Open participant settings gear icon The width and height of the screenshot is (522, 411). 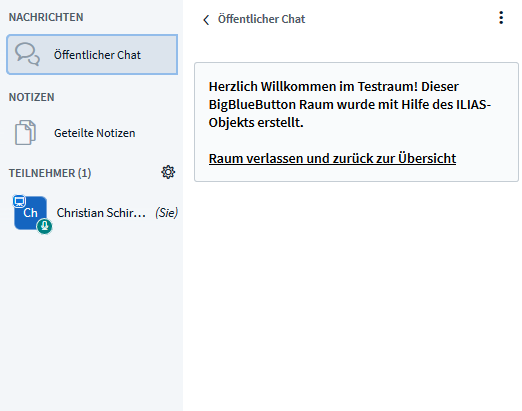(168, 172)
